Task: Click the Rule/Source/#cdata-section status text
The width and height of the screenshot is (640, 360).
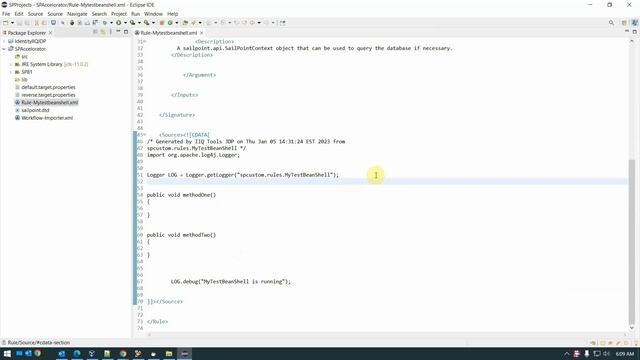Action: (x=39, y=343)
